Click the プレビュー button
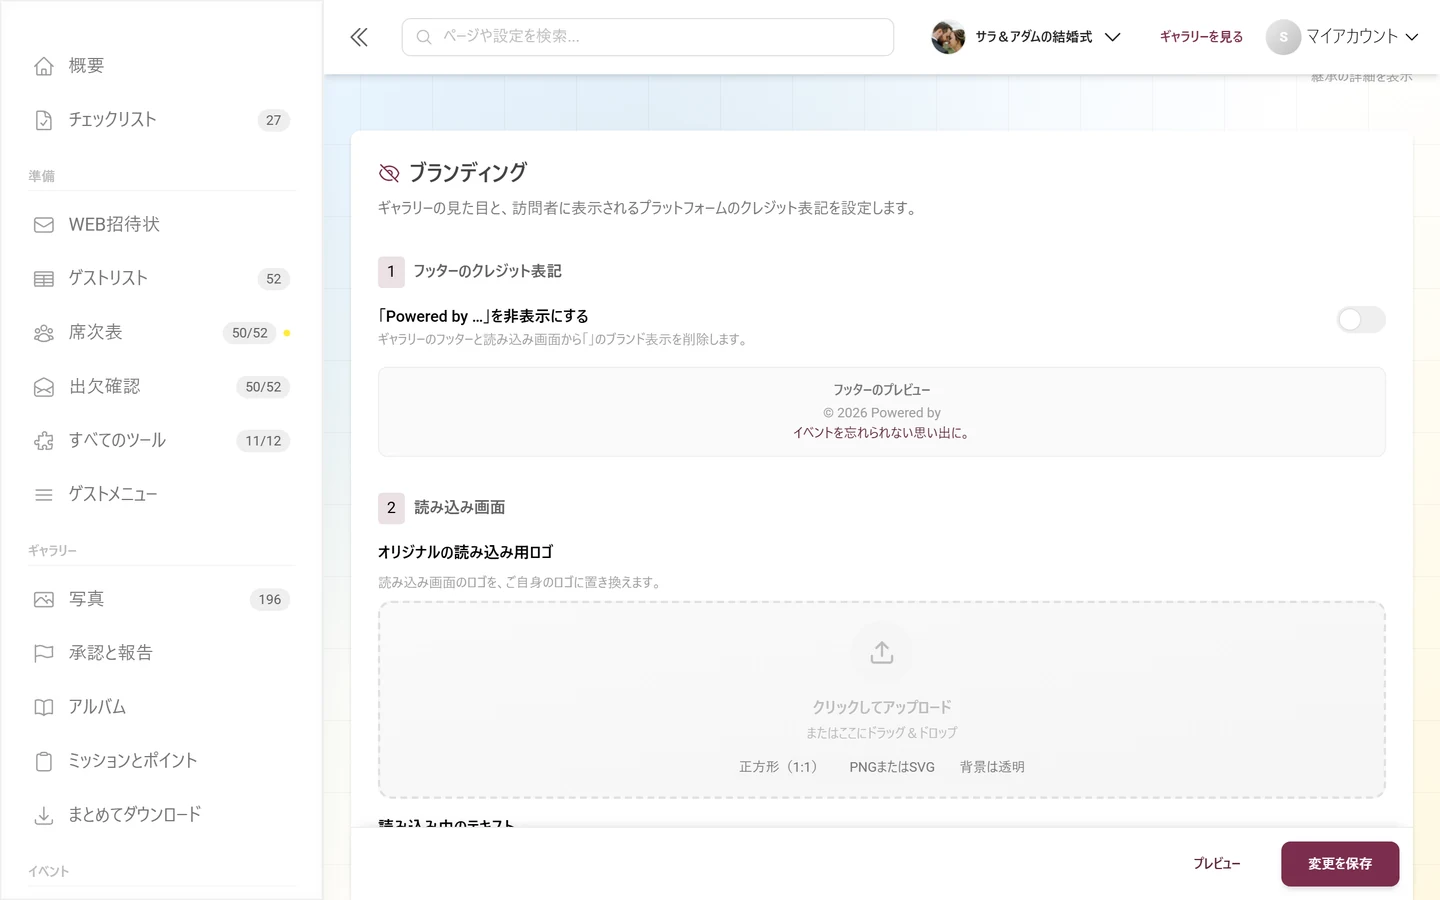 coord(1216,864)
